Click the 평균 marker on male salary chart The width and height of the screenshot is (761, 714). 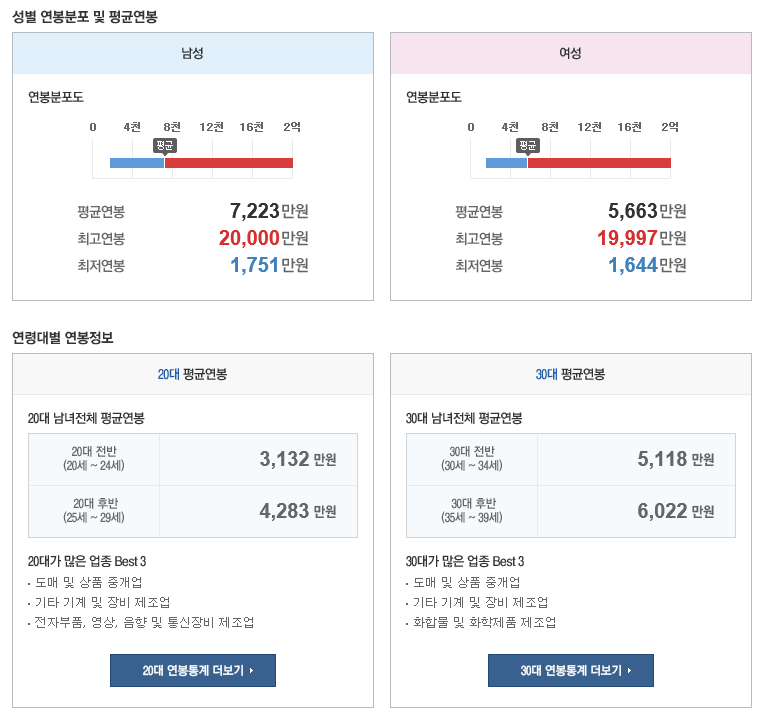point(165,145)
